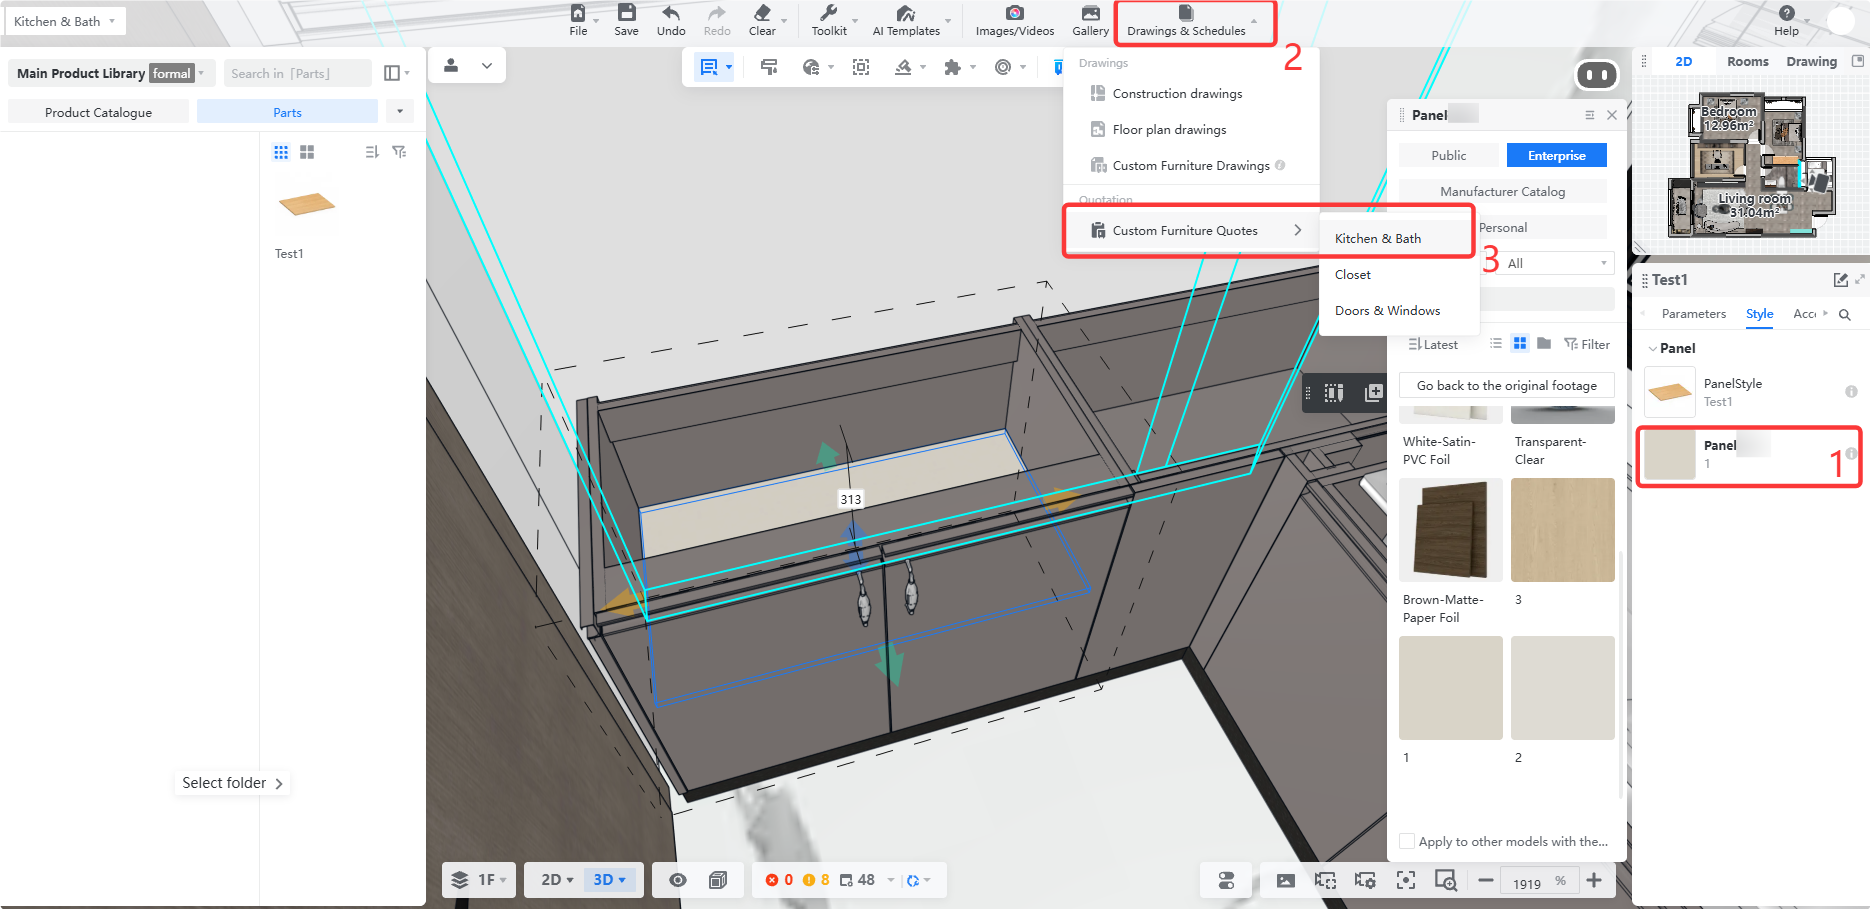Click the Save icon in top toolbar

click(x=626, y=13)
